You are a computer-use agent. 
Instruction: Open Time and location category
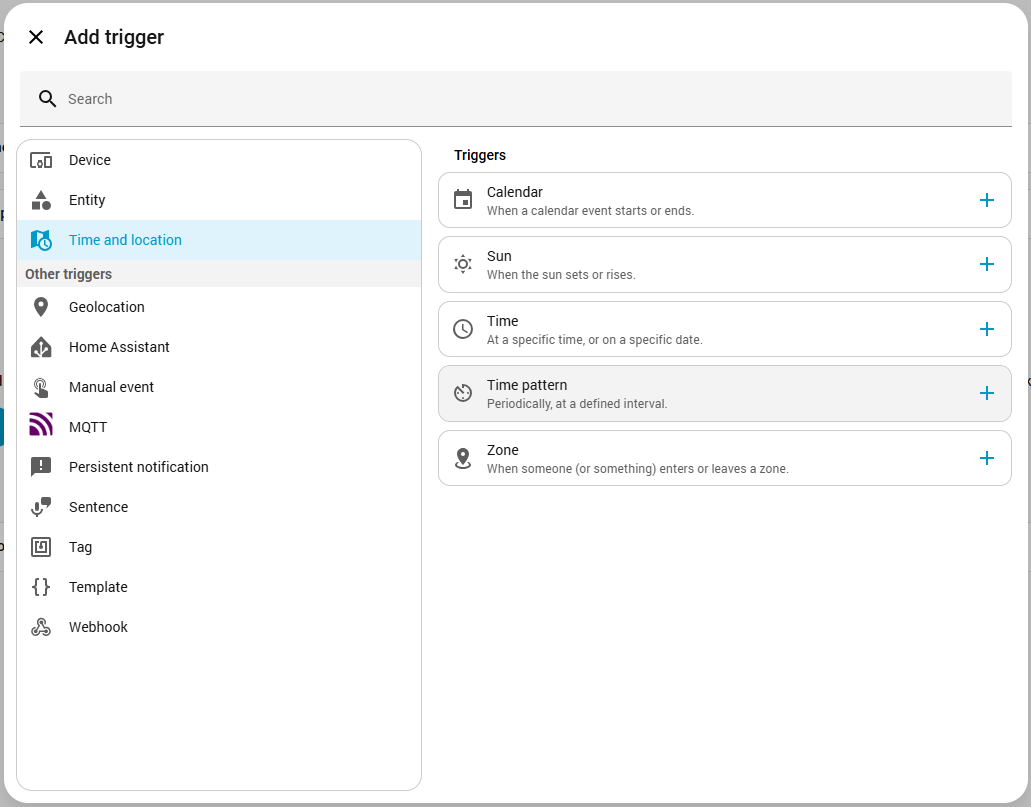tap(125, 240)
